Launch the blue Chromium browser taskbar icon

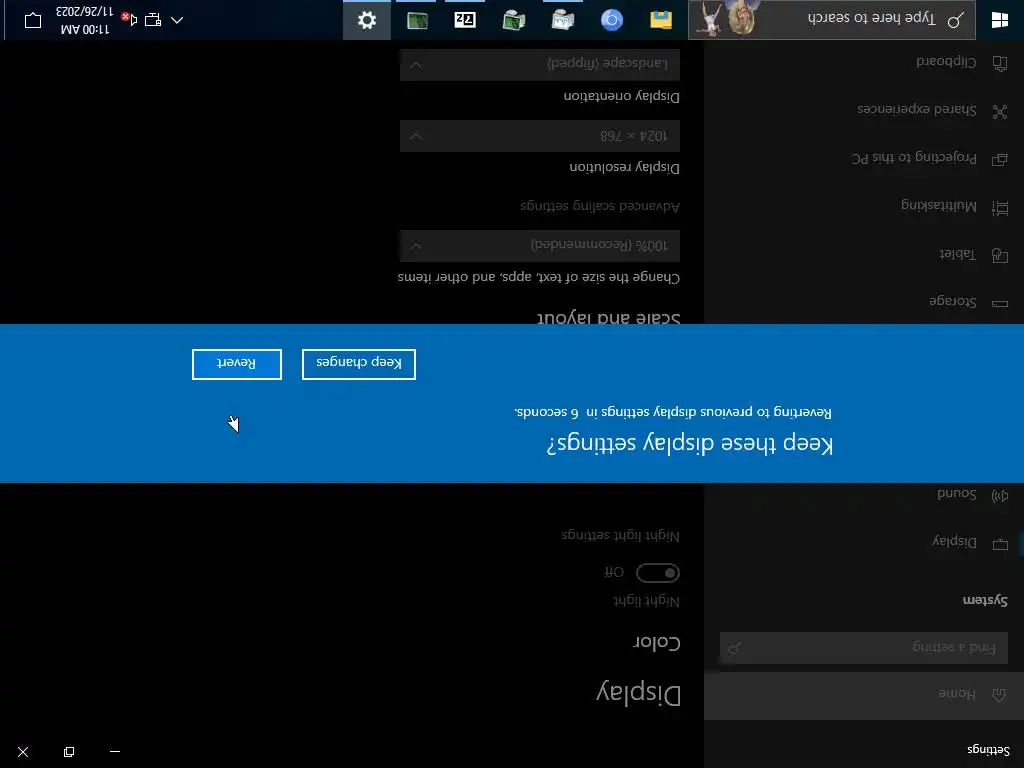612,20
